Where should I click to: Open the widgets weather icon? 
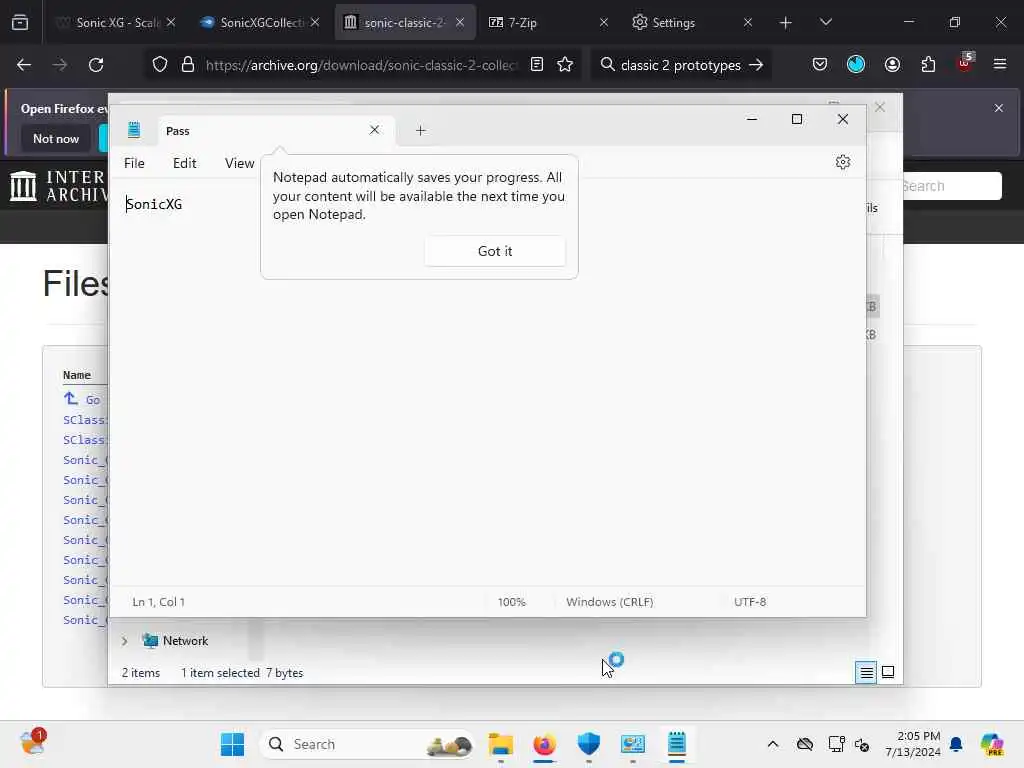[32, 743]
